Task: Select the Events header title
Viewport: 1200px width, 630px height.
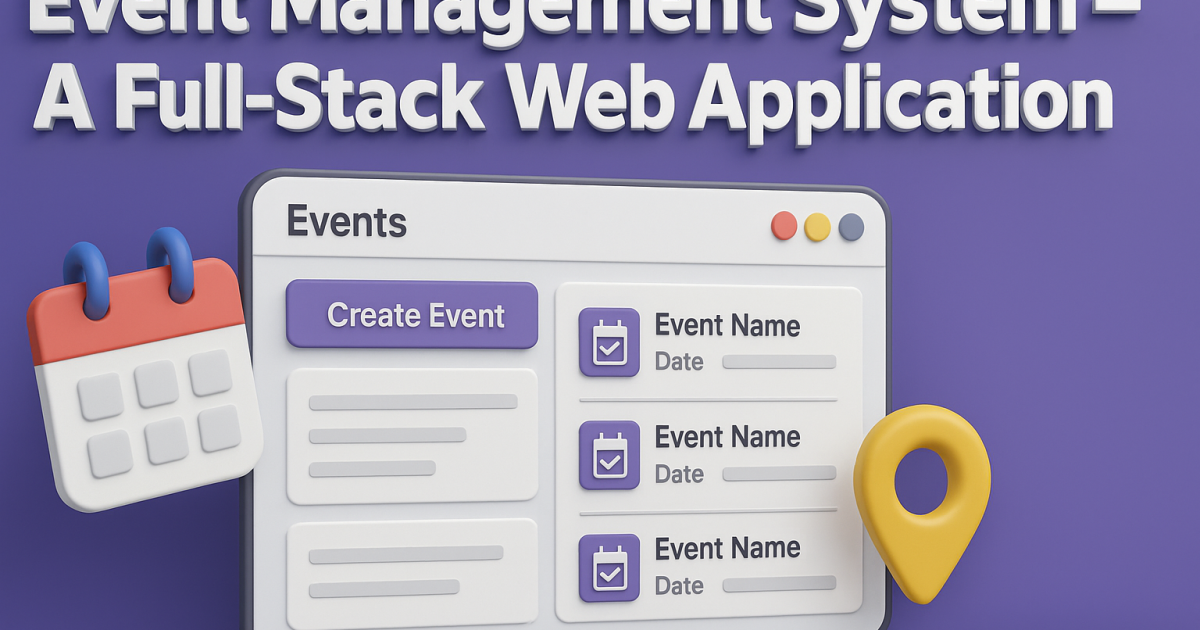Action: click(x=346, y=222)
